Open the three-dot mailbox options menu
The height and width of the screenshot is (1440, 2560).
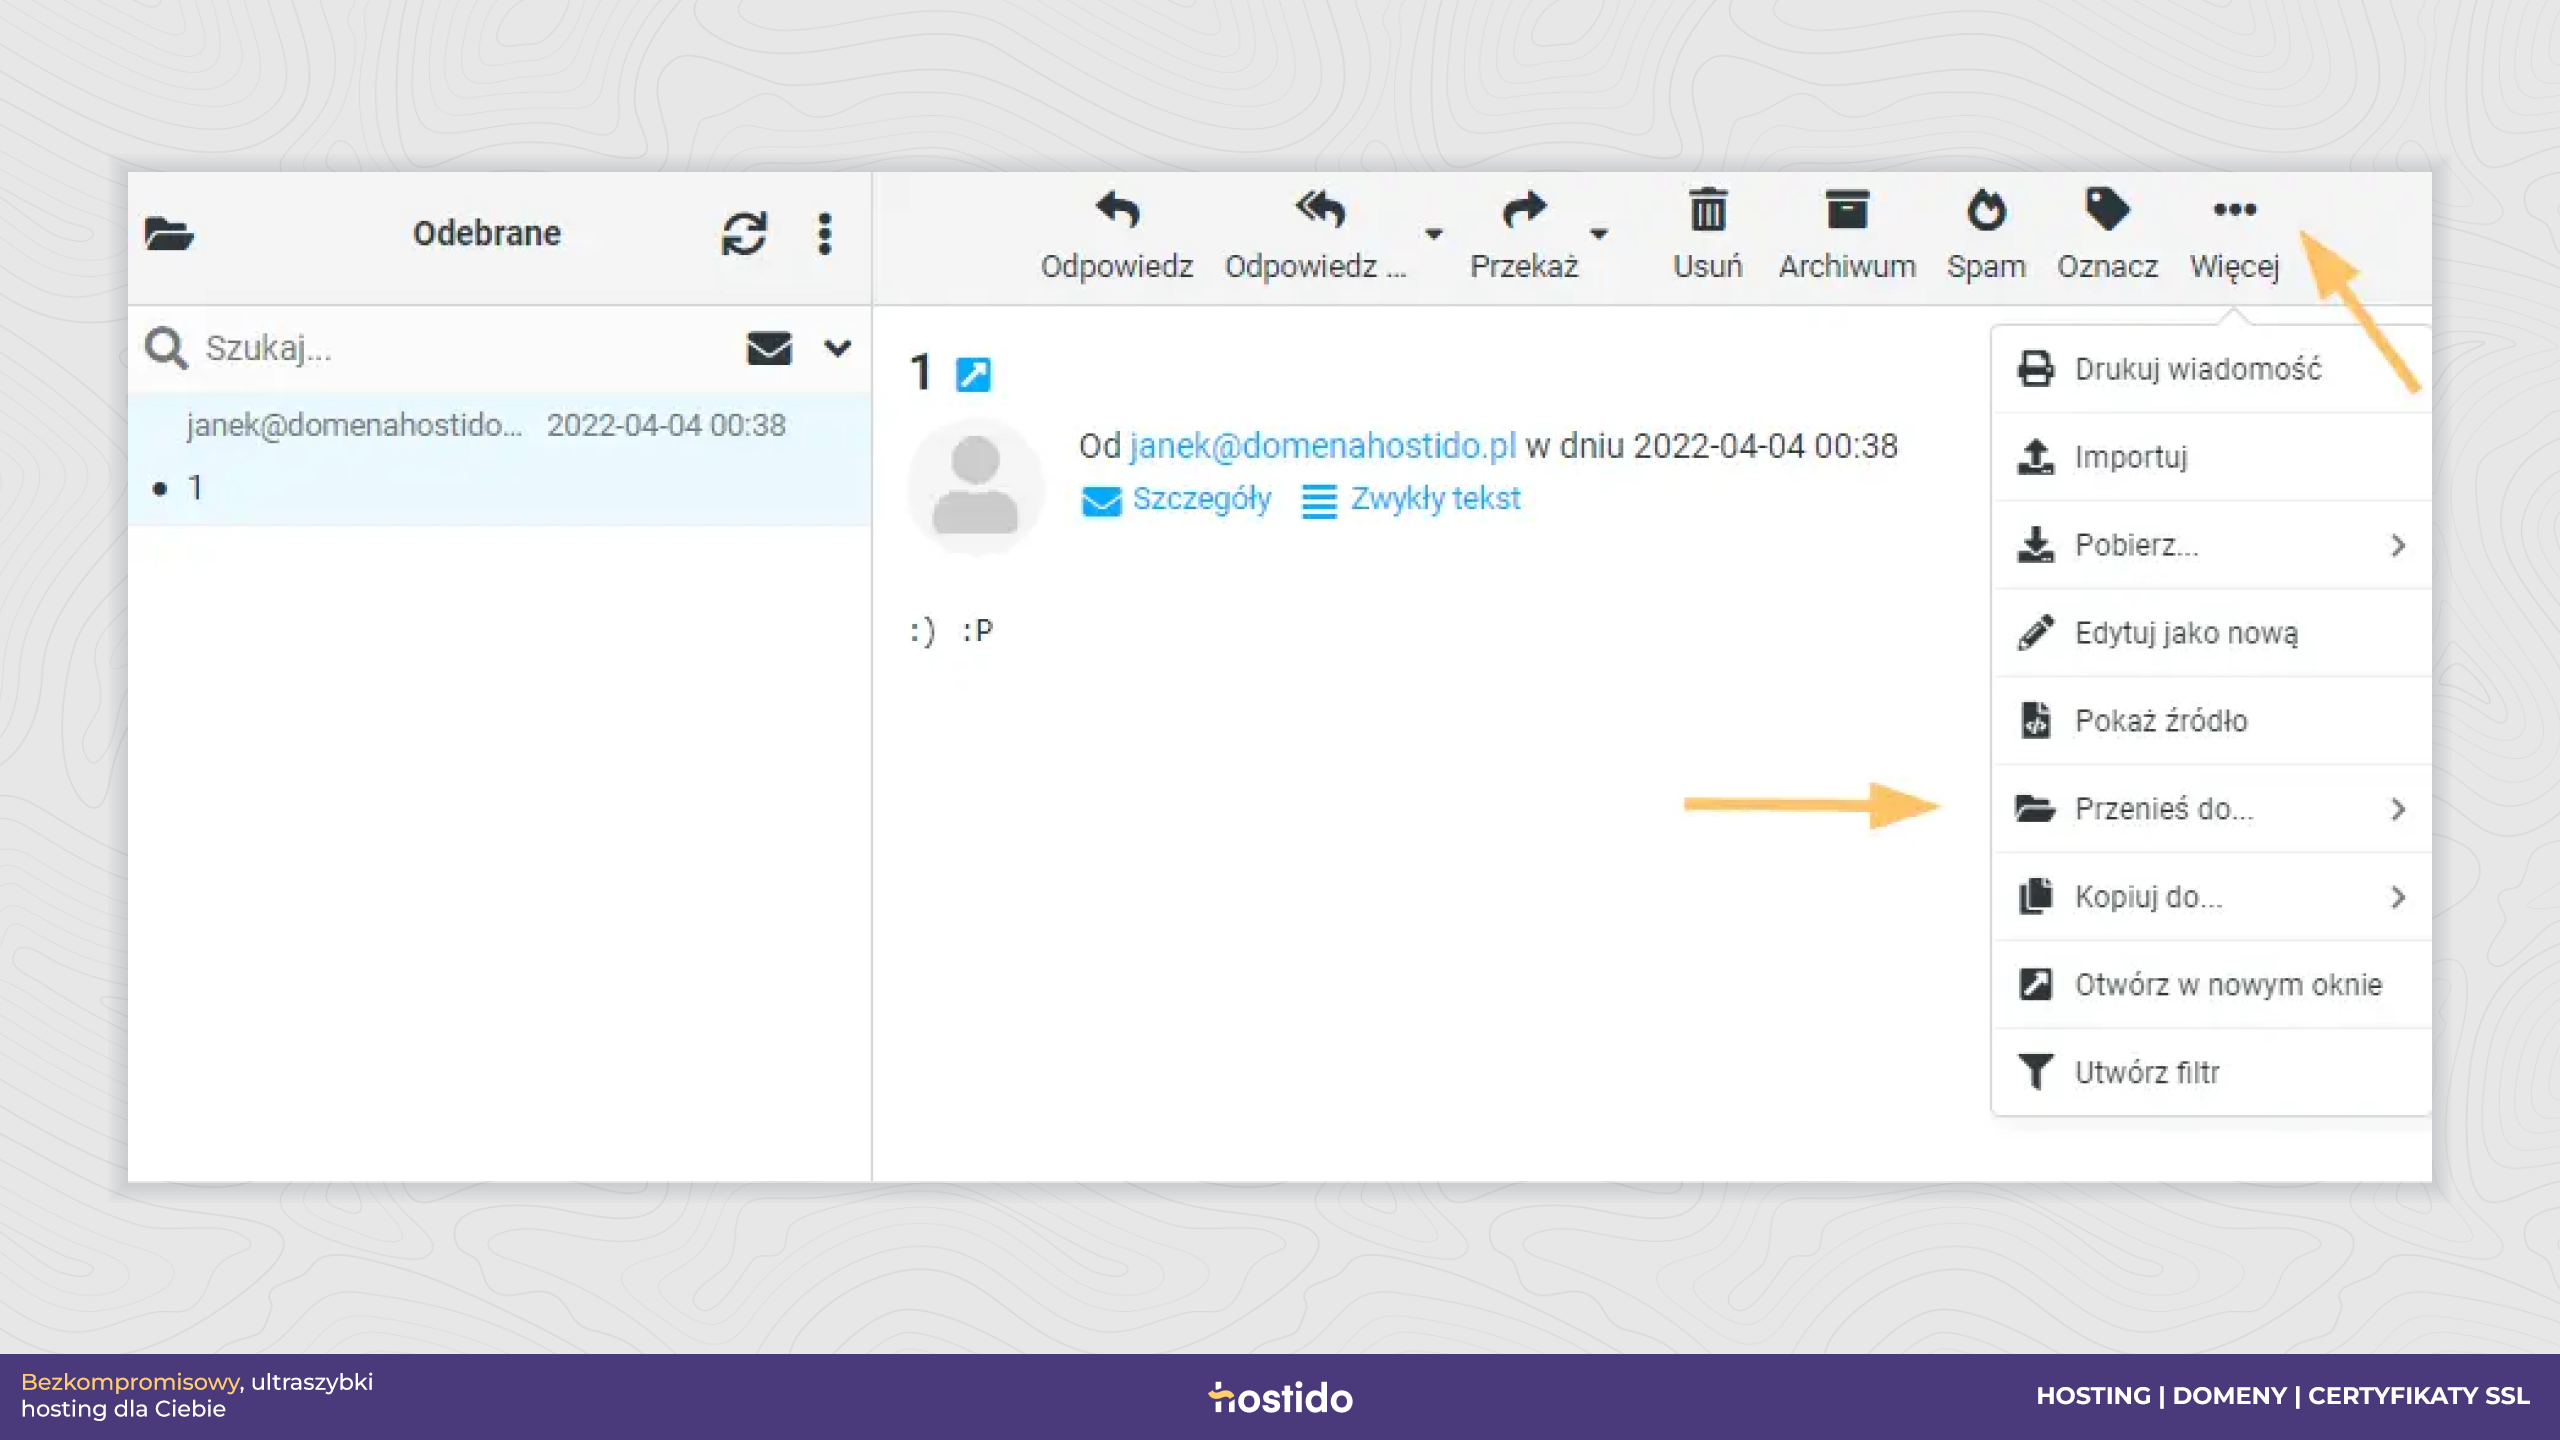824,233
